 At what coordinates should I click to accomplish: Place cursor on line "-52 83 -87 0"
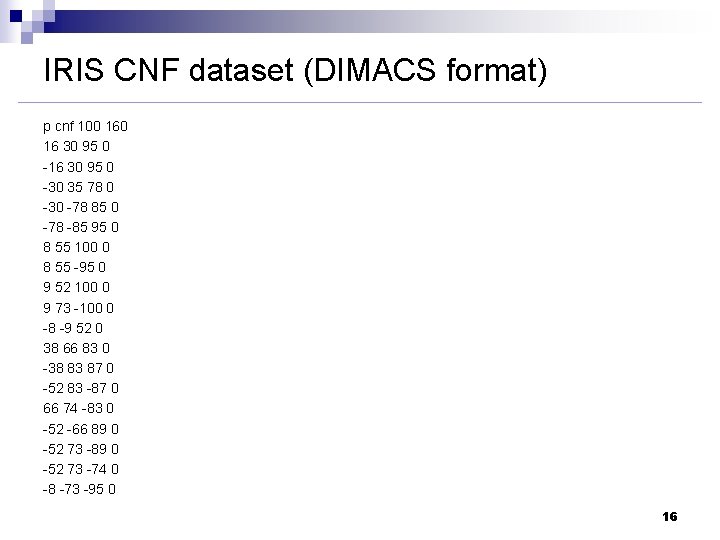click(80, 388)
